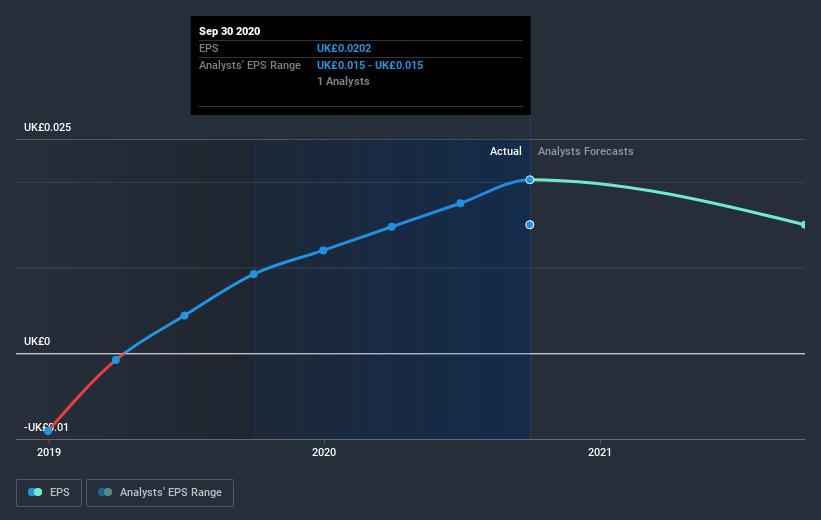Click the UK£0.015 - UK£0.015 range value
821x520 pixels.
(x=370, y=65)
